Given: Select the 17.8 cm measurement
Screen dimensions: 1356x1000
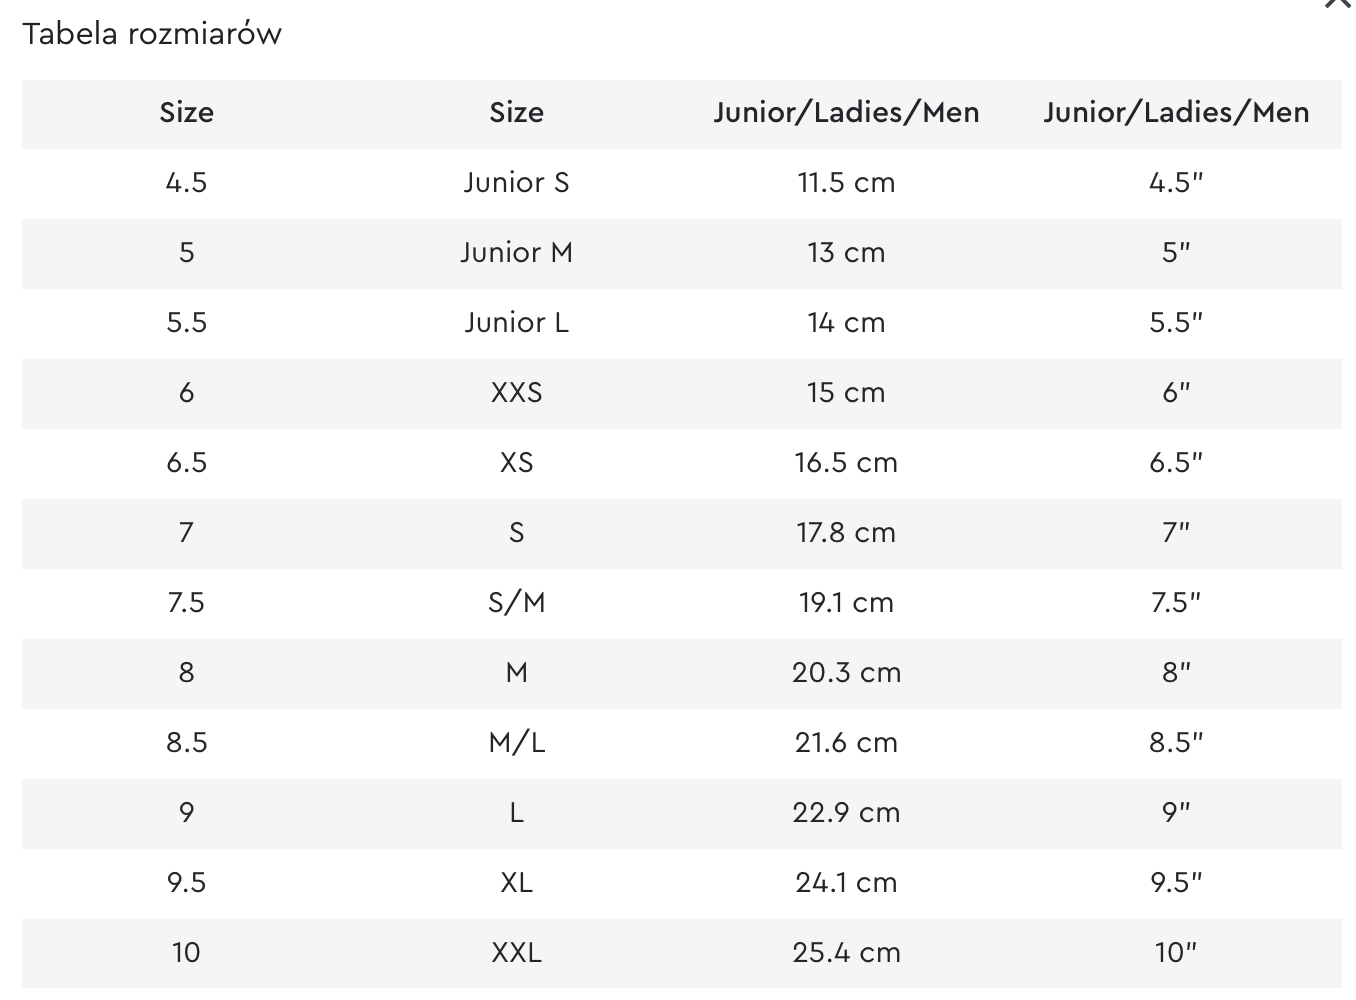Looking at the screenshot, I should pos(846,533).
